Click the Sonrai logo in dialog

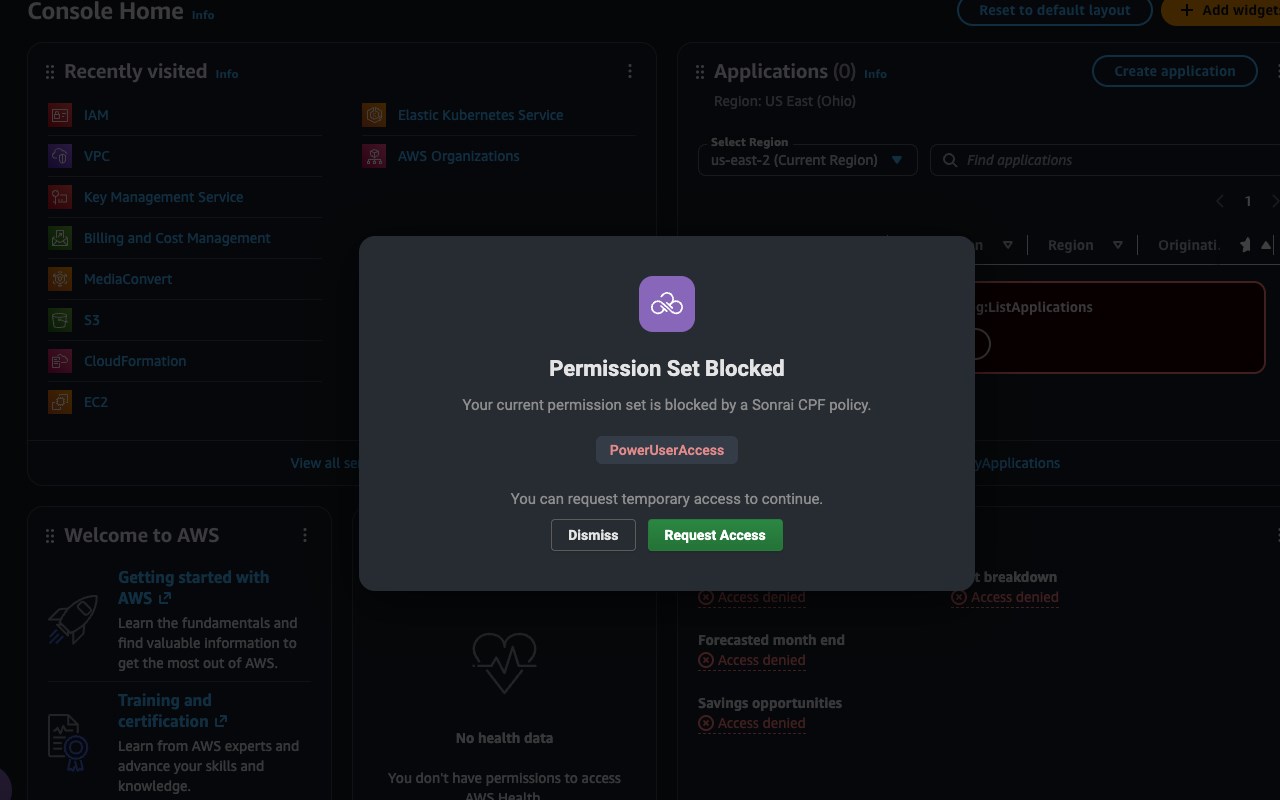point(667,304)
